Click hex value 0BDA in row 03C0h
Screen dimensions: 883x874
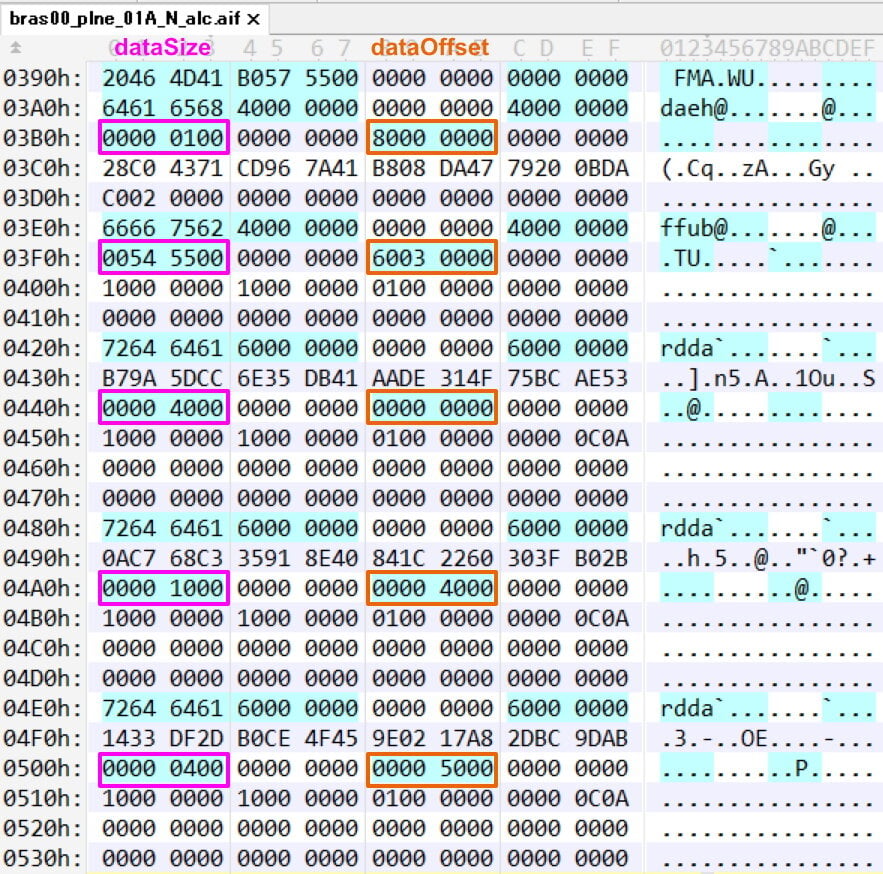pos(601,168)
